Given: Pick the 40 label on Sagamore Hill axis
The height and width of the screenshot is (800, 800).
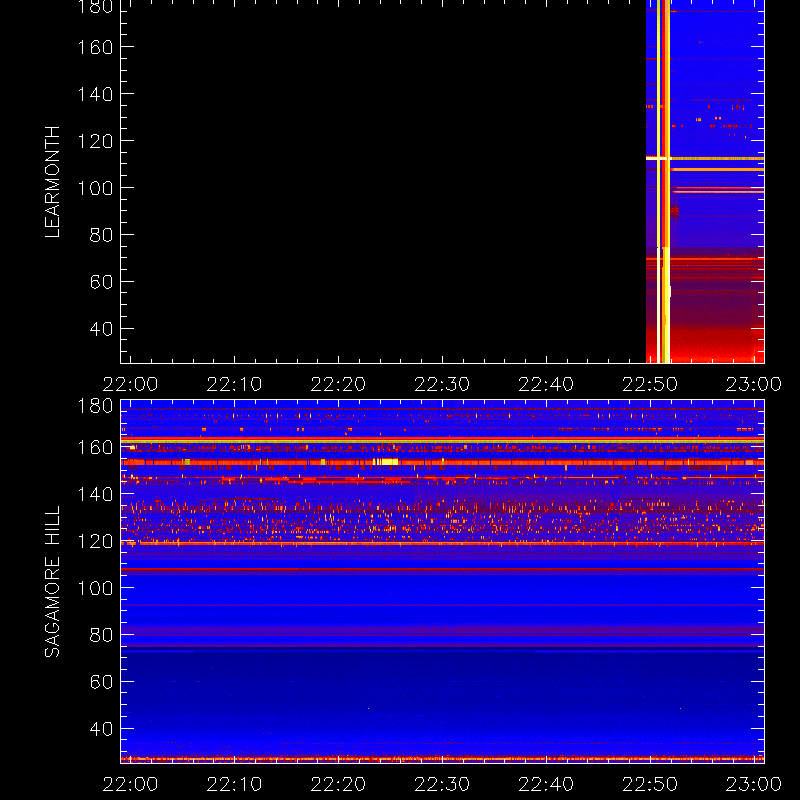Looking at the screenshot, I should tap(102, 729).
